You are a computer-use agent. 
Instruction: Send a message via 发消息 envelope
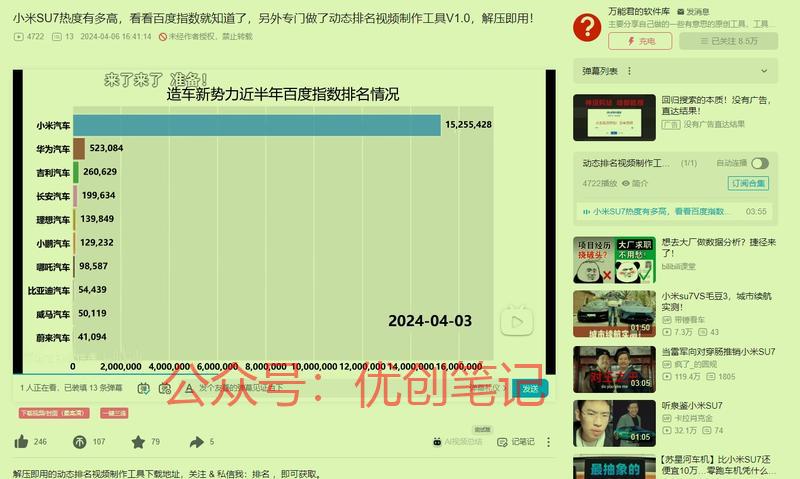(693, 11)
